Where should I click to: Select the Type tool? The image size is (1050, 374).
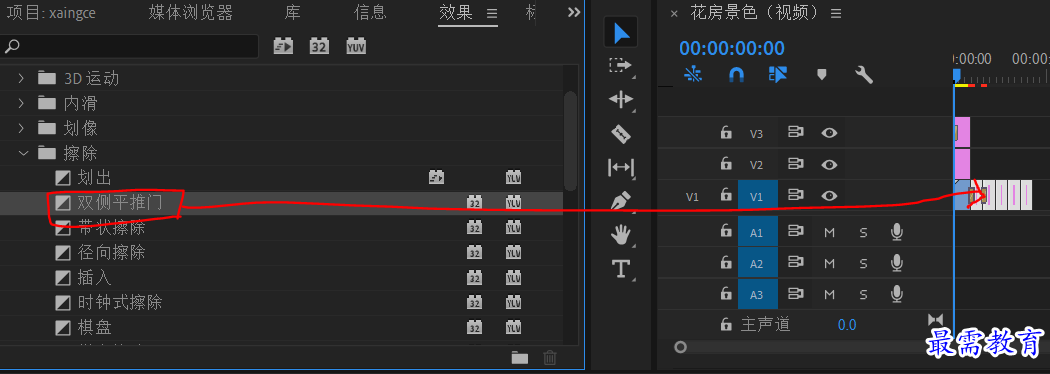(x=621, y=269)
